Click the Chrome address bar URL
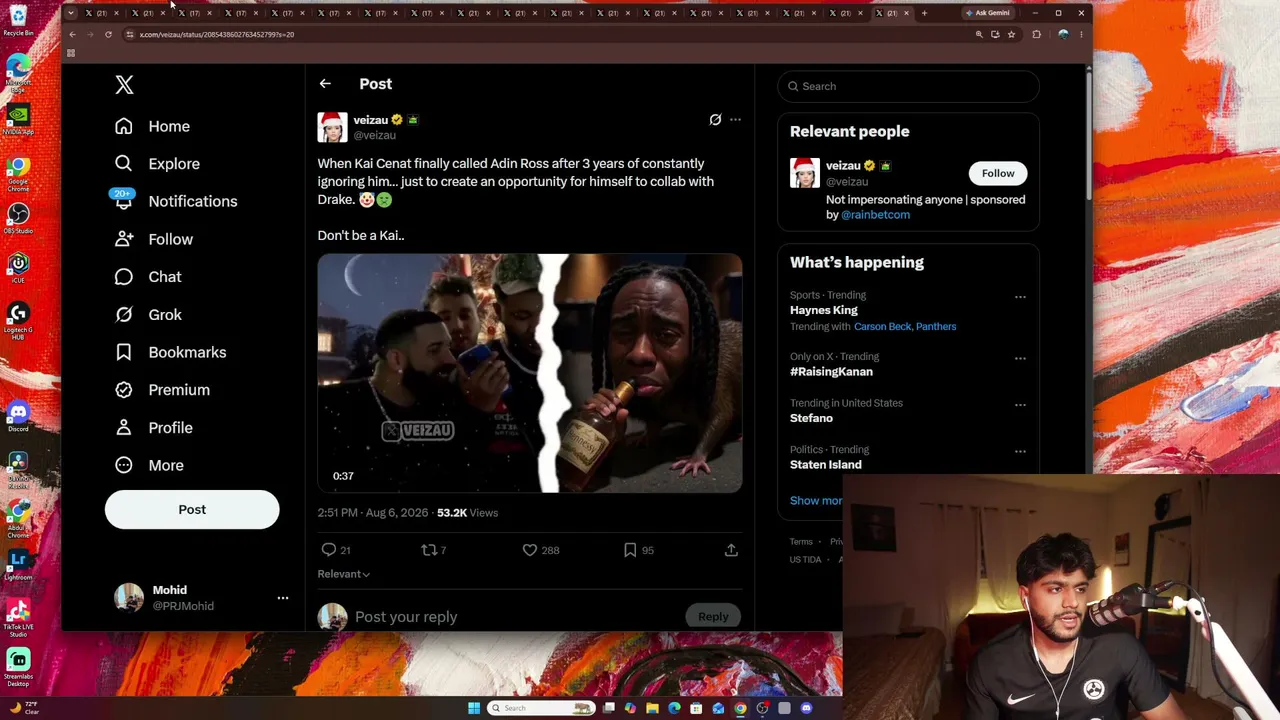This screenshot has width=1280, height=720. point(217,34)
